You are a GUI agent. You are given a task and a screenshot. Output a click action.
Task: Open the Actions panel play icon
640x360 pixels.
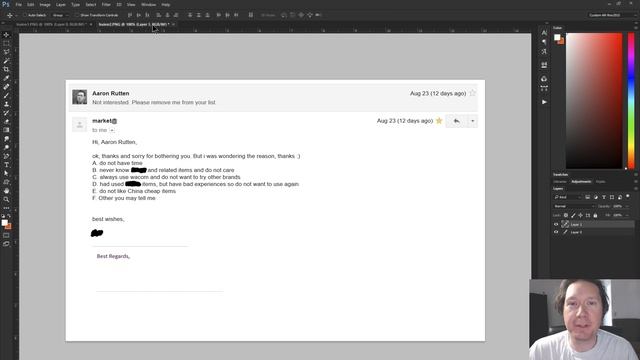pyautogui.click(x=544, y=102)
